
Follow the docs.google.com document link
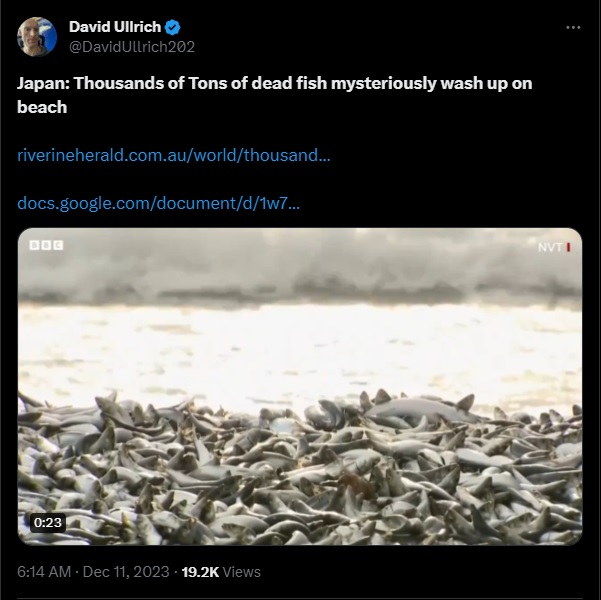(x=158, y=203)
